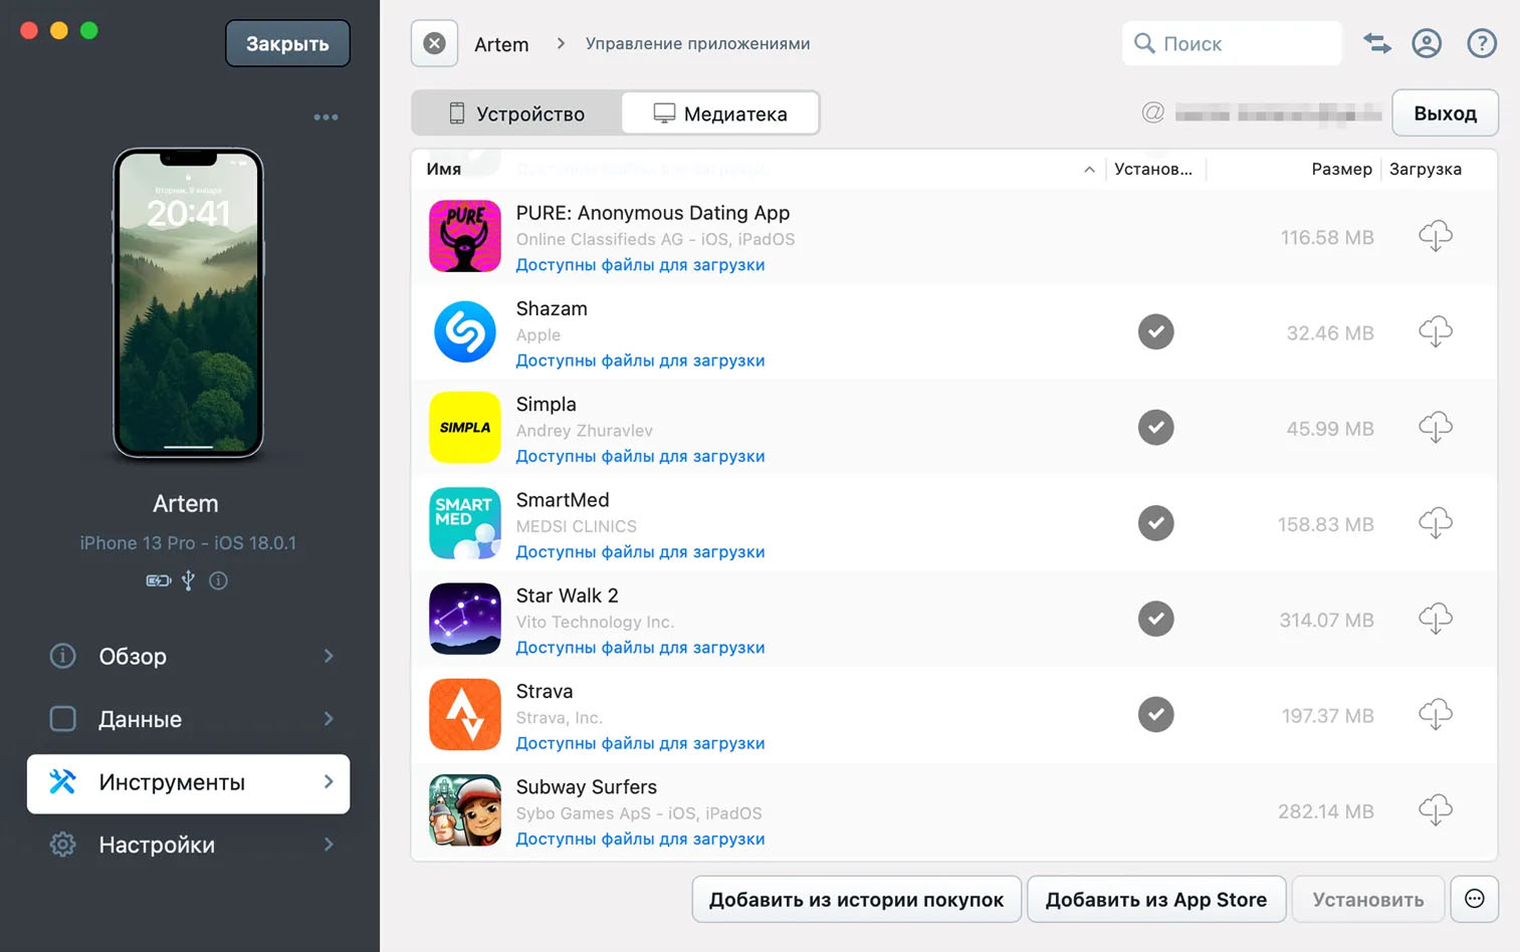Toggle the installed checkmark for Star Walk 2
The width and height of the screenshot is (1520, 952).
1156,619
